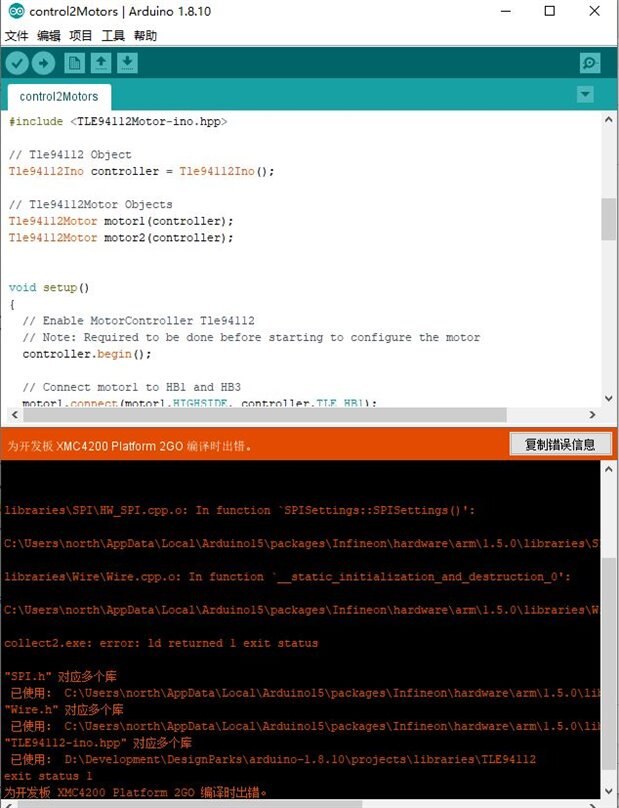Click the controller.begin(); line
Screen dimensions: 619x808
click(x=87, y=354)
